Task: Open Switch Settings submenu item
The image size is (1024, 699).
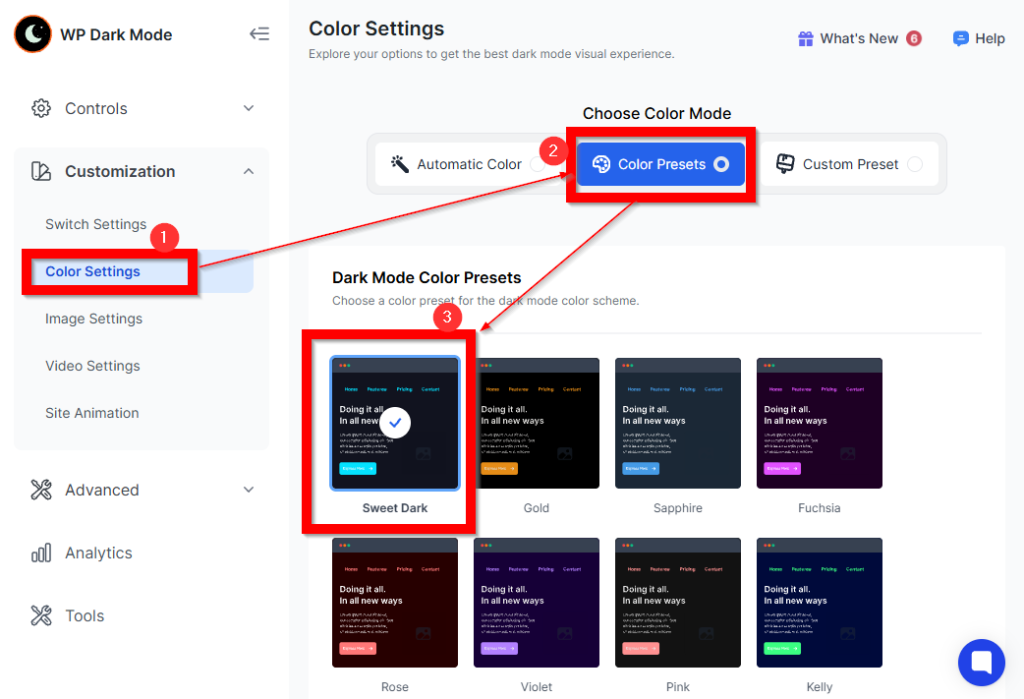Action: pos(95,224)
